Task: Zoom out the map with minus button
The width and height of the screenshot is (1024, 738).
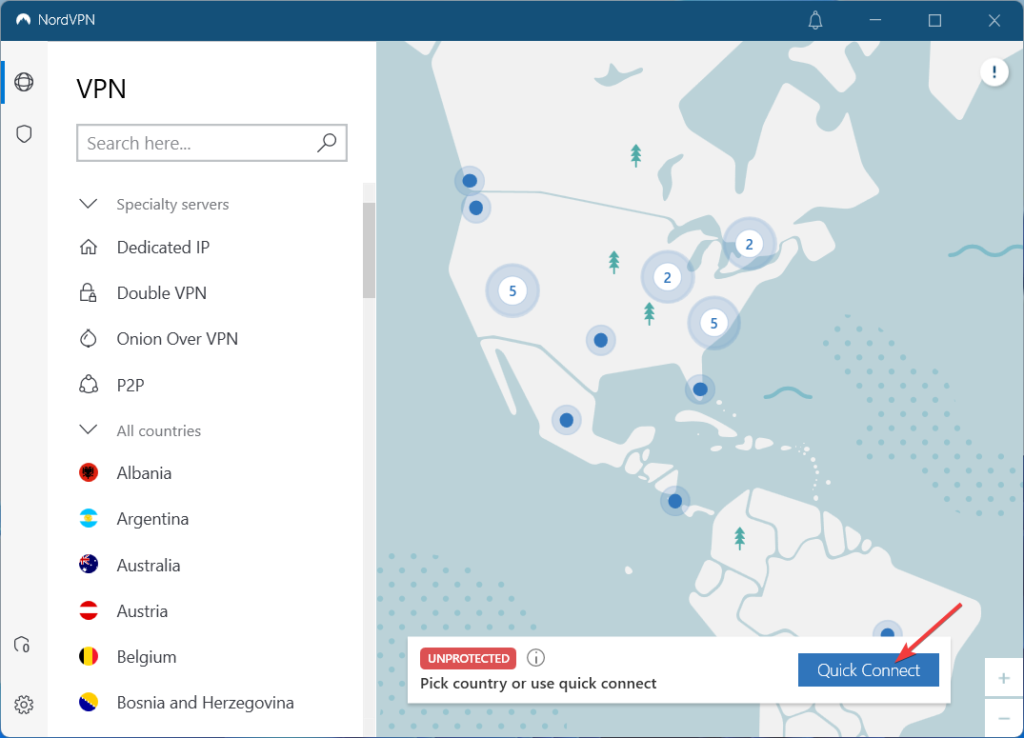Action: (1004, 718)
